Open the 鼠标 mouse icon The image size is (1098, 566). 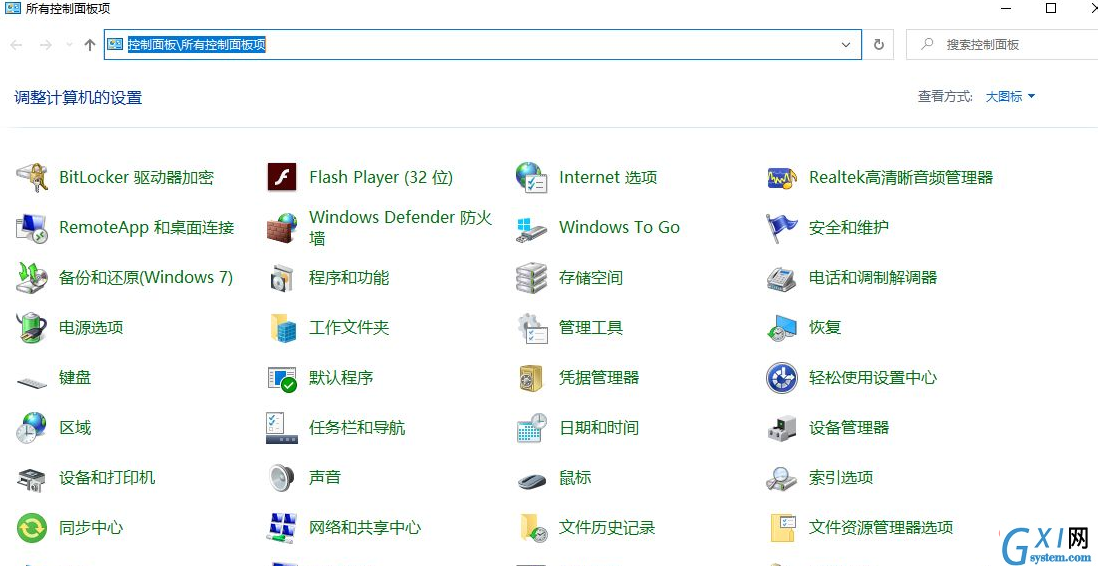click(531, 481)
